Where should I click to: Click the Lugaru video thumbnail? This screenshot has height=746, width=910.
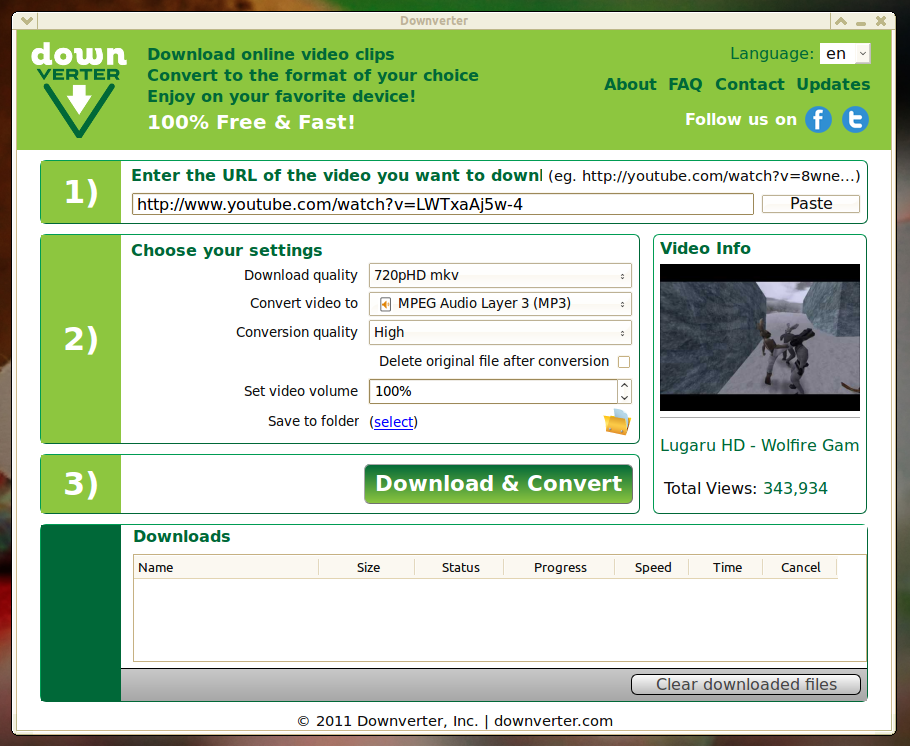tap(760, 337)
